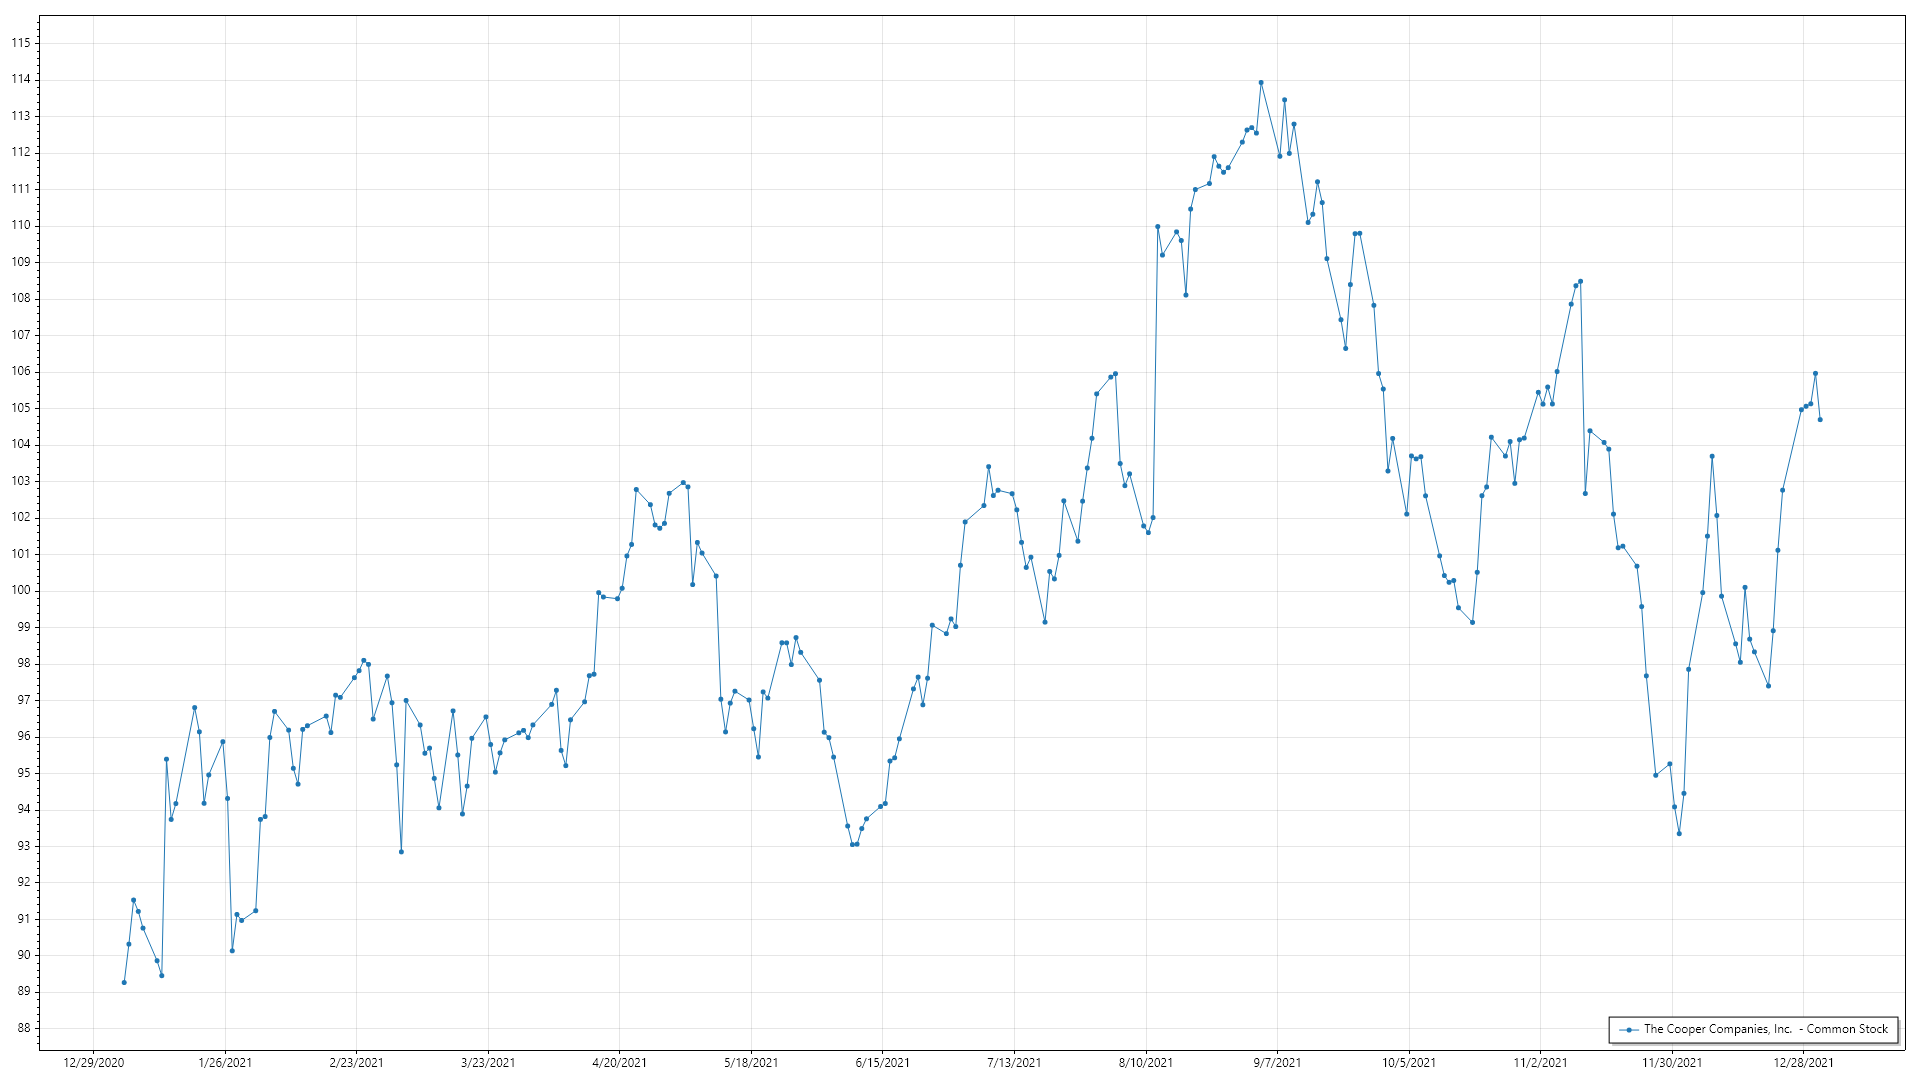Click the highest data point near 114

click(x=1261, y=83)
